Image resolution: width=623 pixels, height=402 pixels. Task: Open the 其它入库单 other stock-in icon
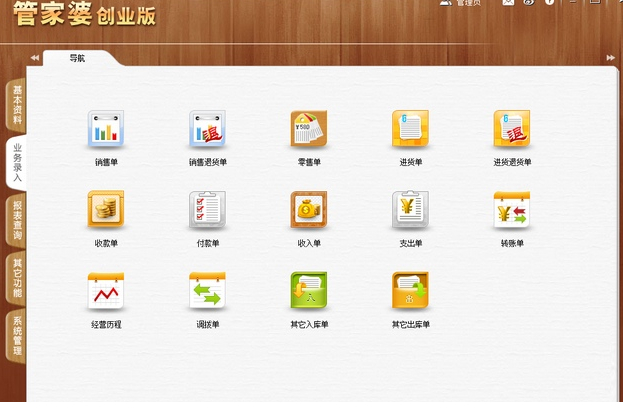click(x=308, y=292)
